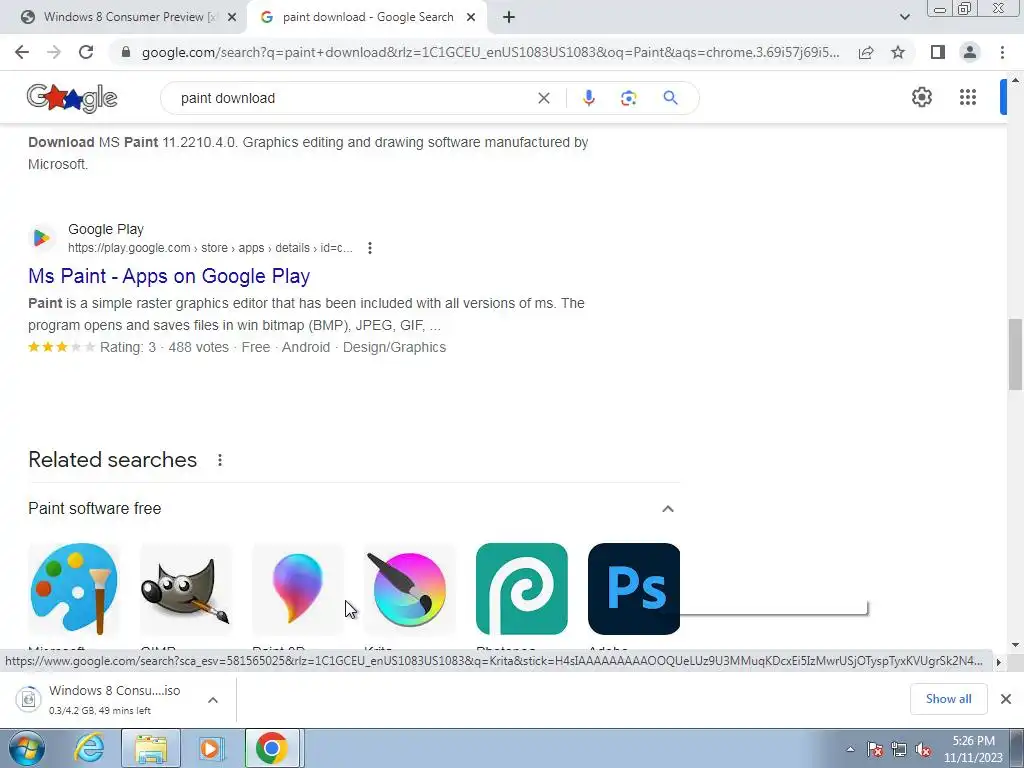The height and width of the screenshot is (768, 1024).
Task: Click the forward navigation arrow
Action: [54, 52]
